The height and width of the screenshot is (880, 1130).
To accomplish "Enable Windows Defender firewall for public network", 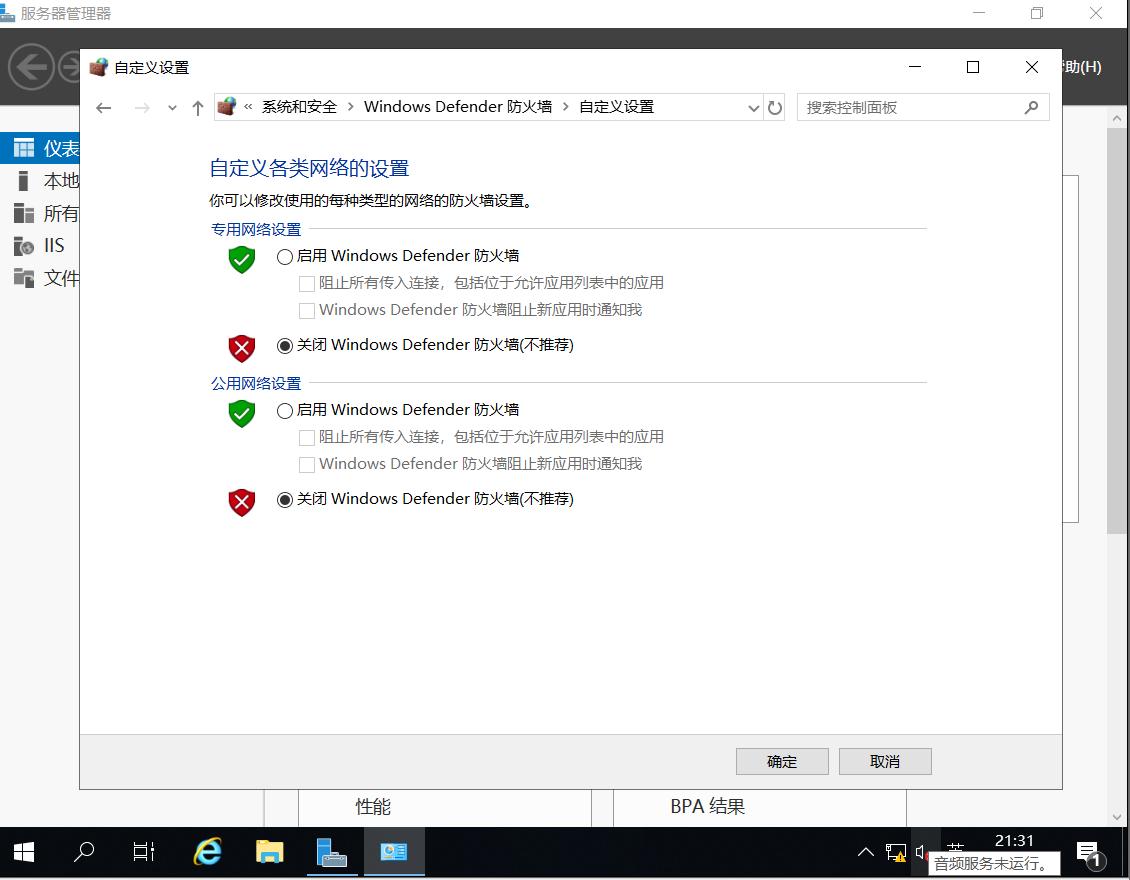I will coord(285,410).
